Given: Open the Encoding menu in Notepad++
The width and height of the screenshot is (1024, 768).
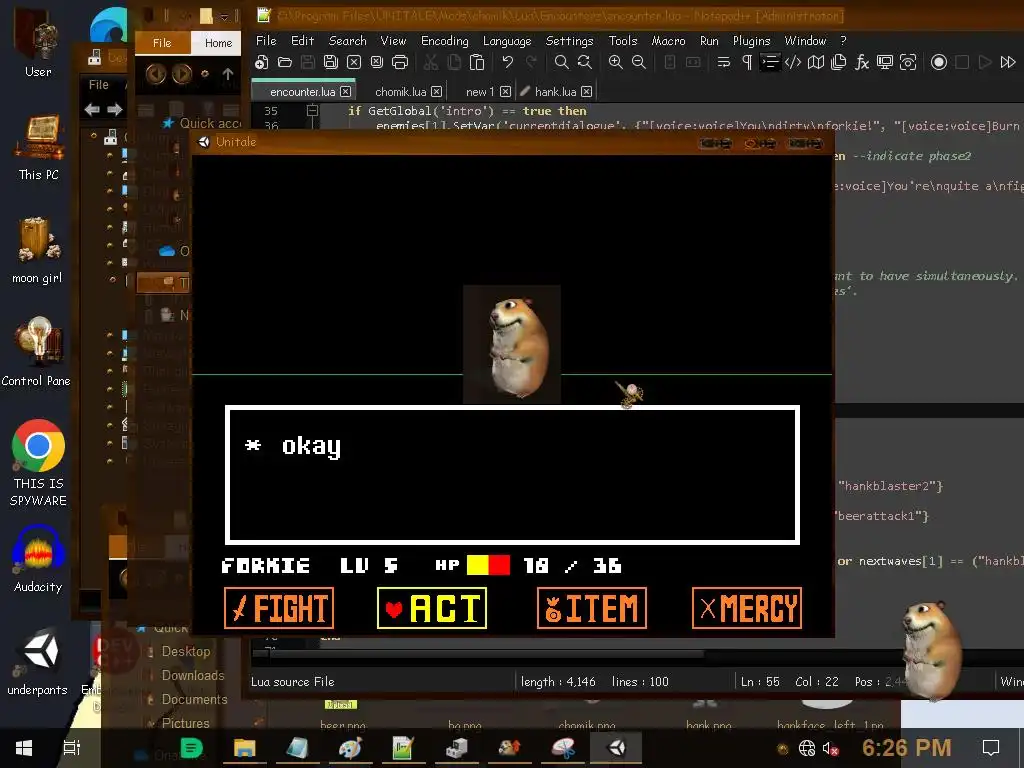Looking at the screenshot, I should tap(445, 40).
